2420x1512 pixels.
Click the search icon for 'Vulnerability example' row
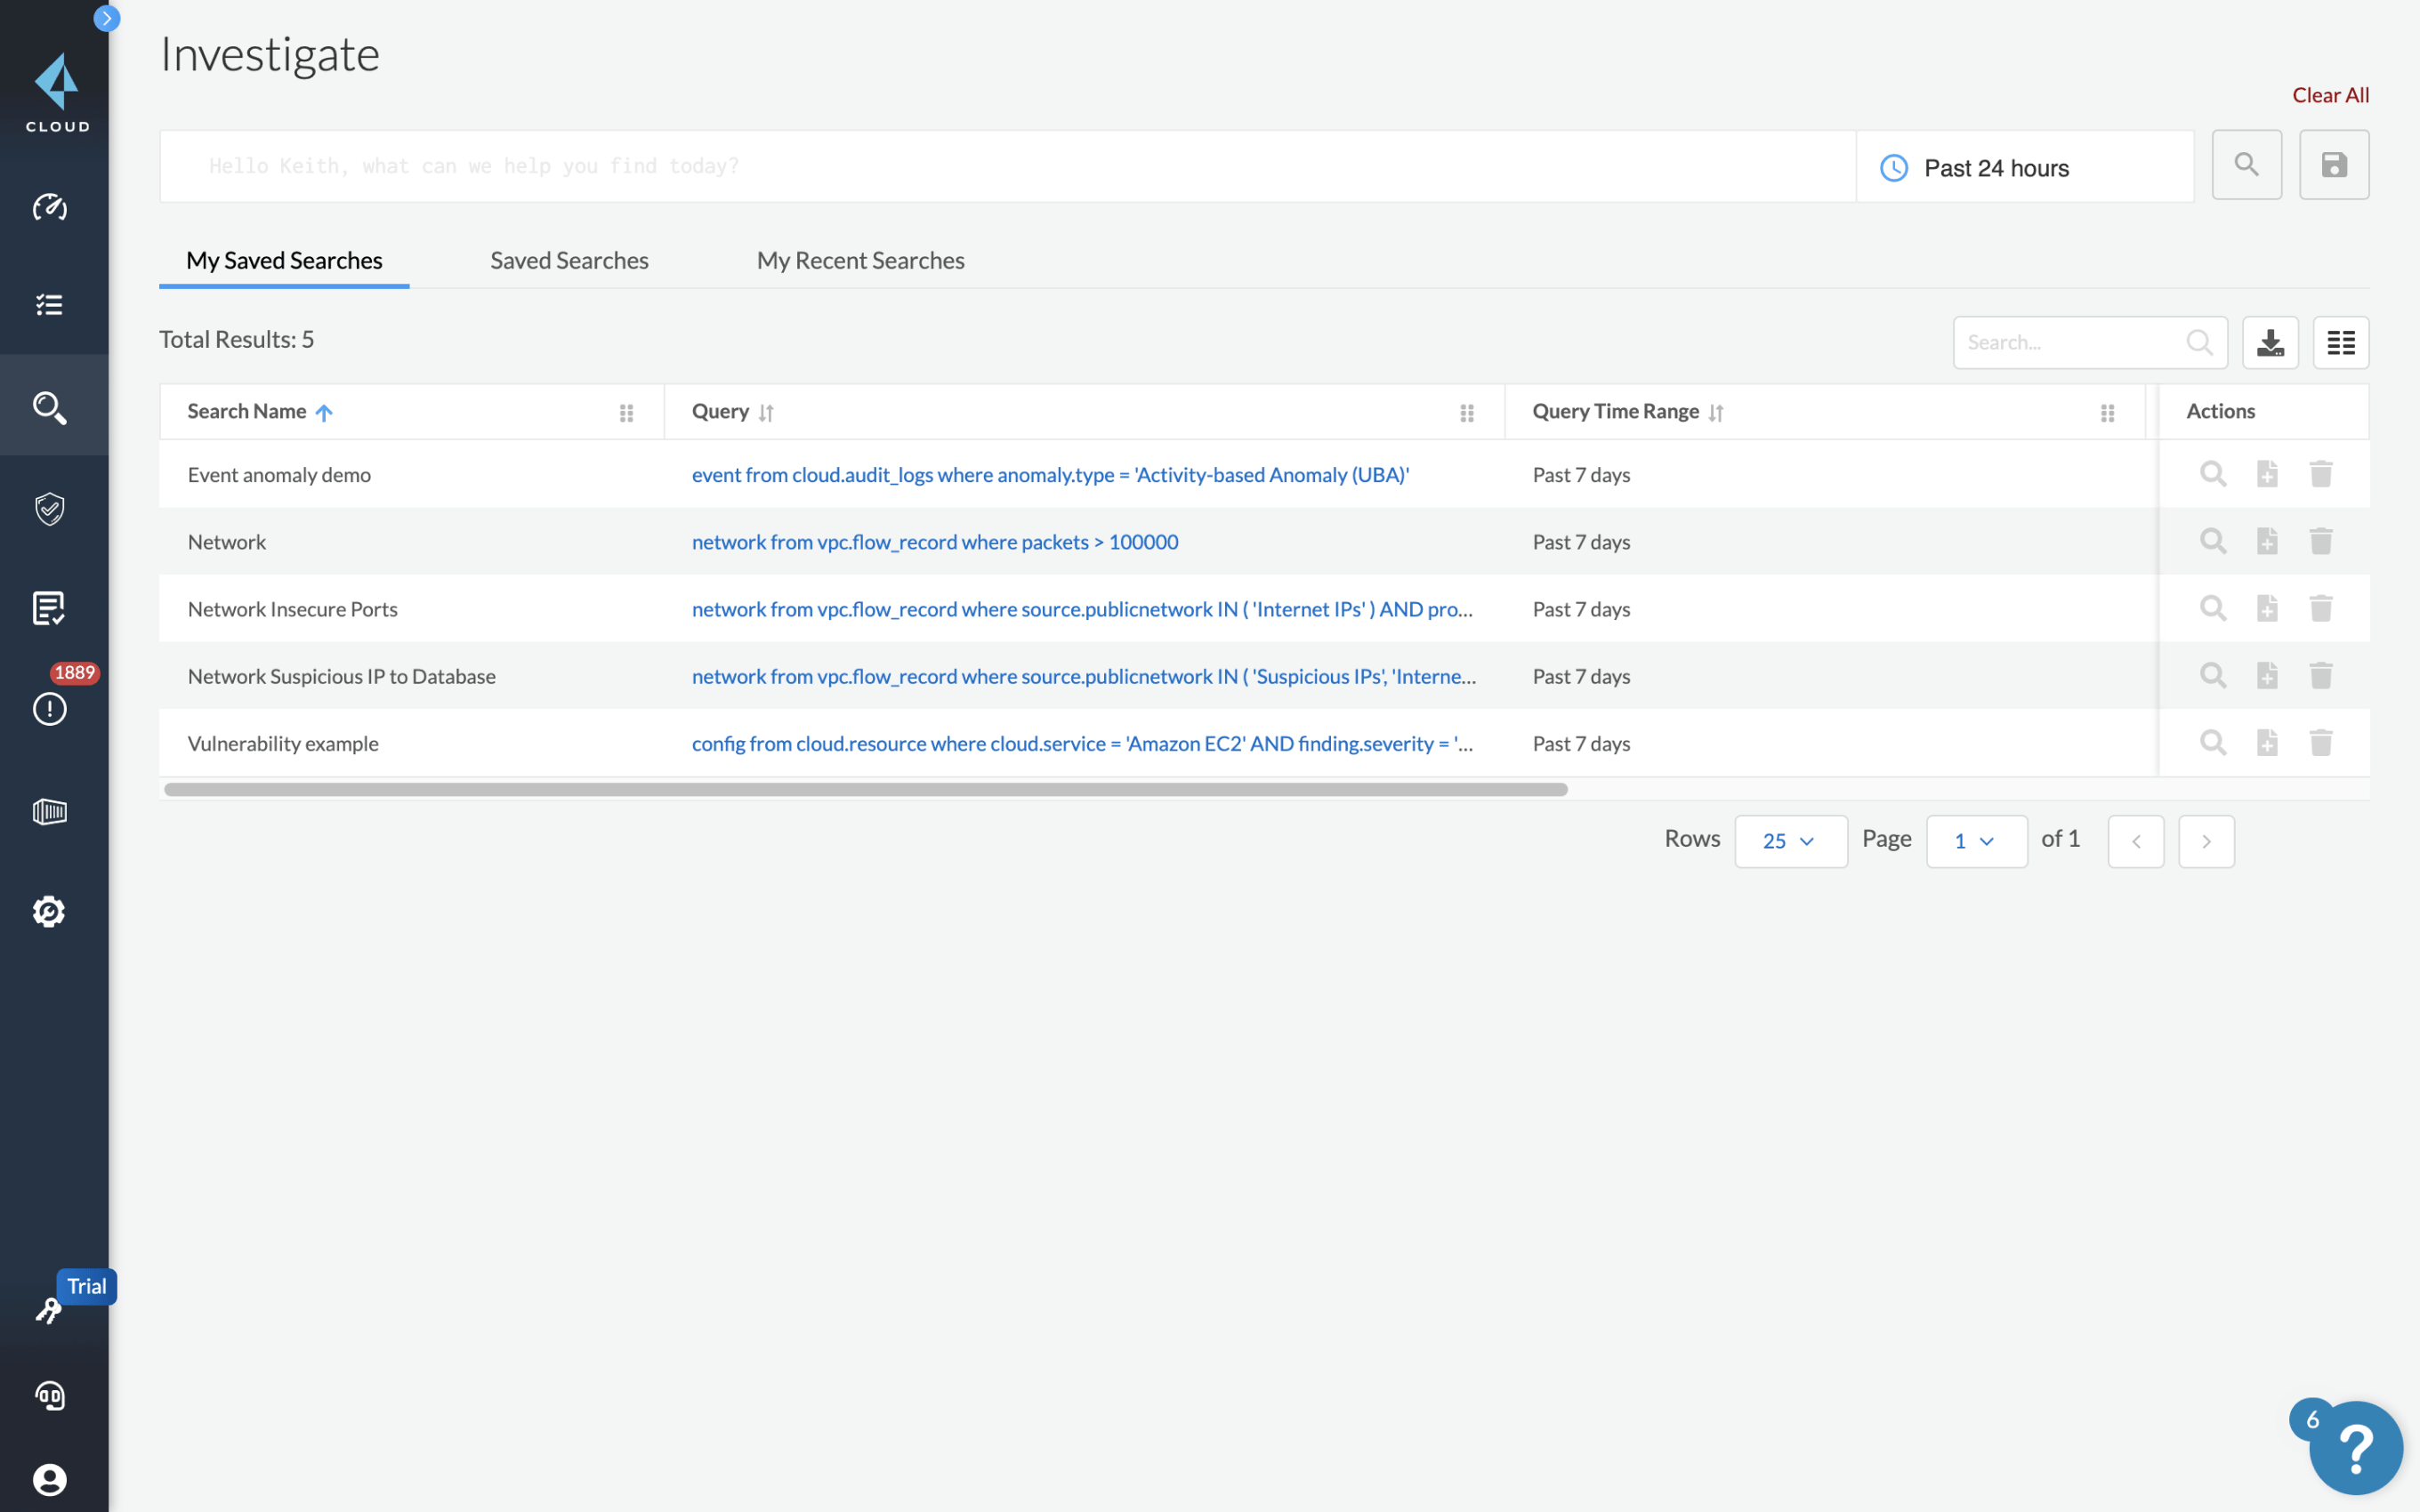[x=2213, y=742]
